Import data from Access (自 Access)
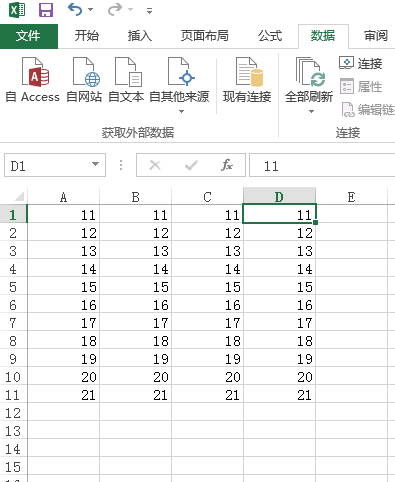This screenshot has width=395, height=482. [x=33, y=80]
